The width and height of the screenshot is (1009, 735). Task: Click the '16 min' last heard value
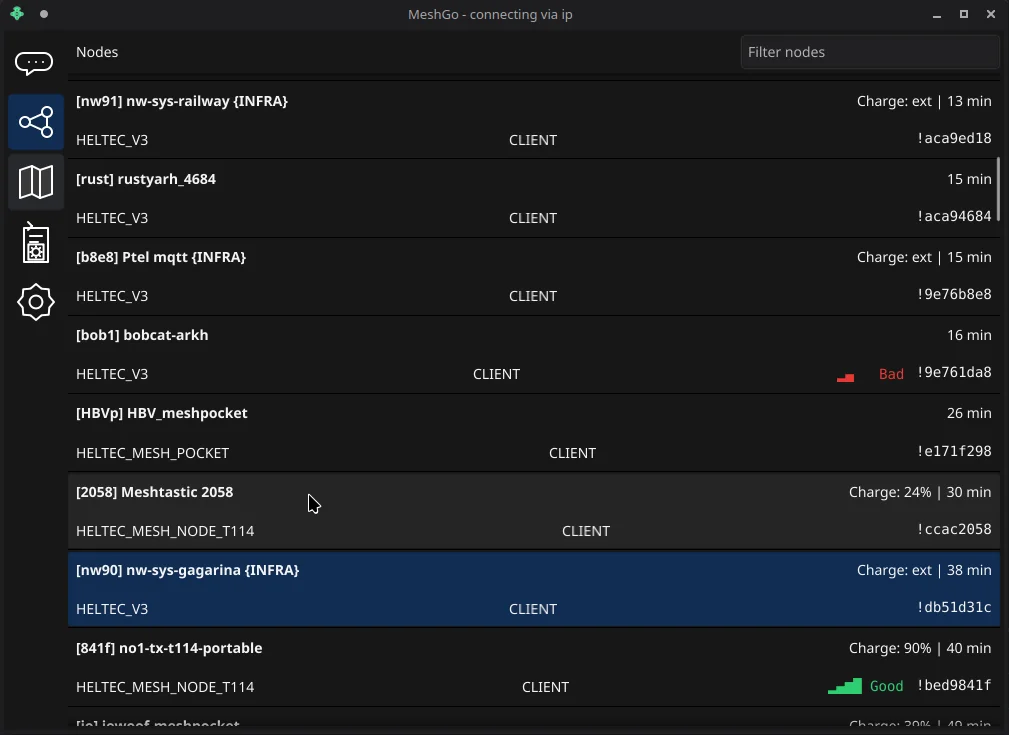(969, 335)
